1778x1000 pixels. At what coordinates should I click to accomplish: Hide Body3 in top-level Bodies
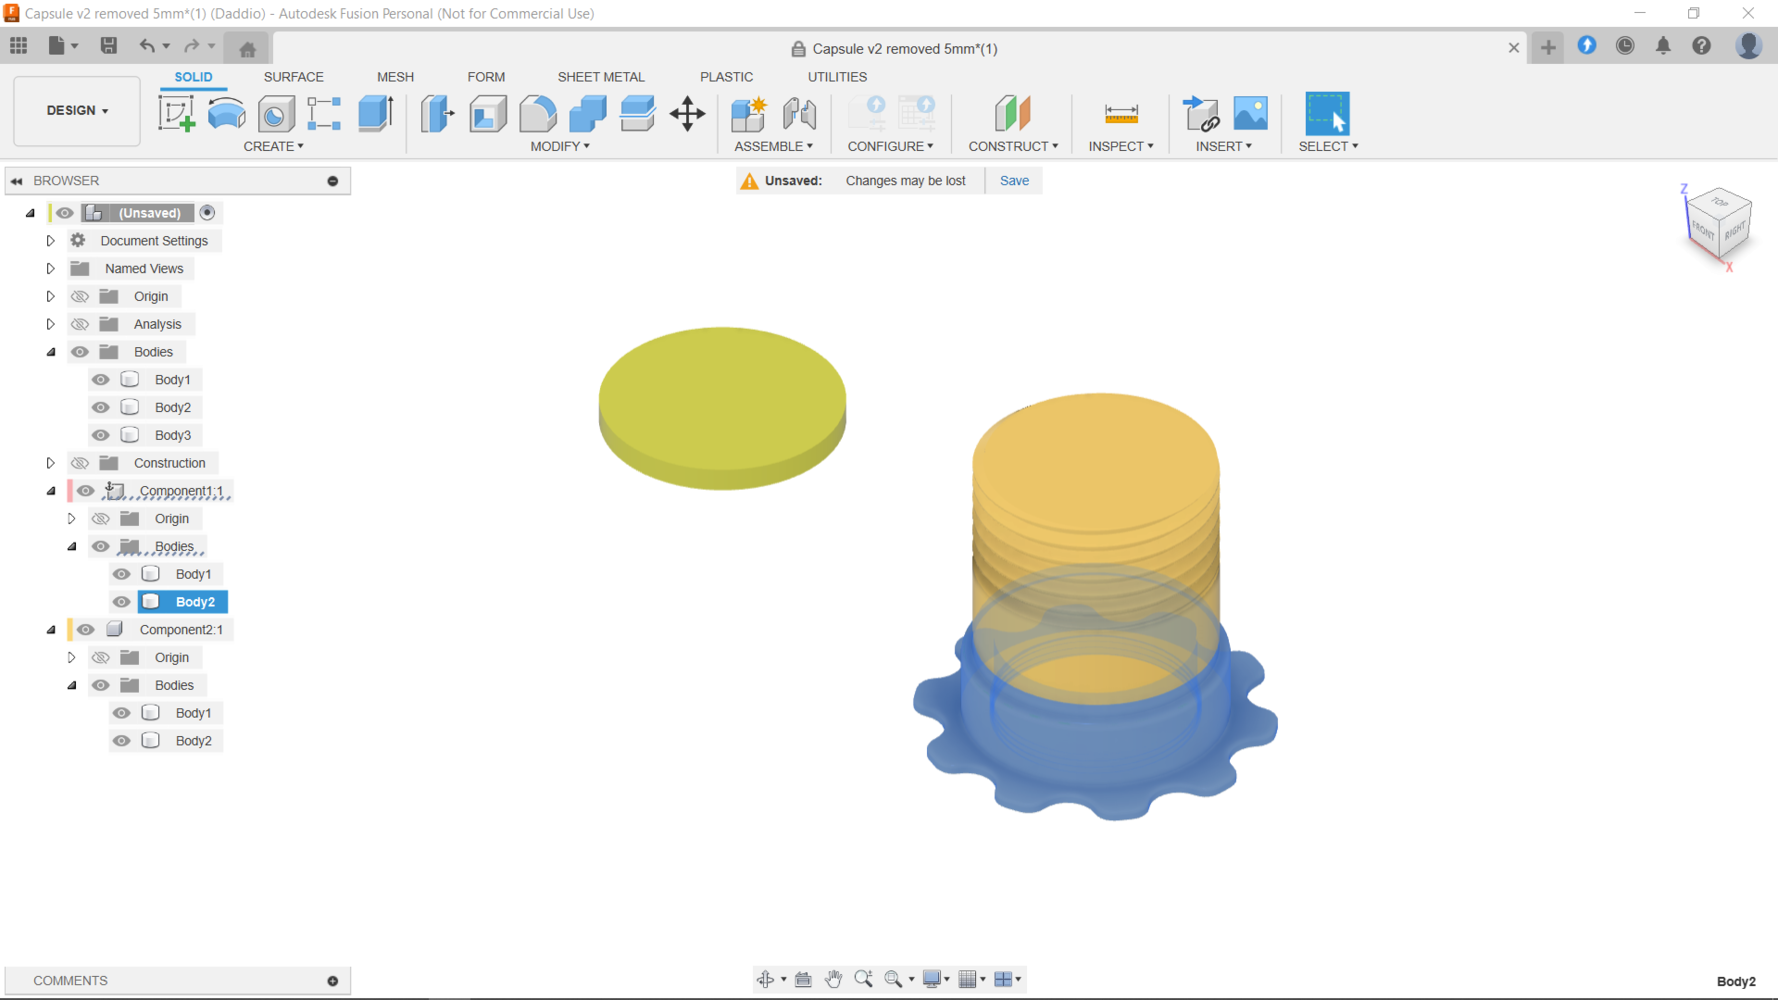(101, 435)
